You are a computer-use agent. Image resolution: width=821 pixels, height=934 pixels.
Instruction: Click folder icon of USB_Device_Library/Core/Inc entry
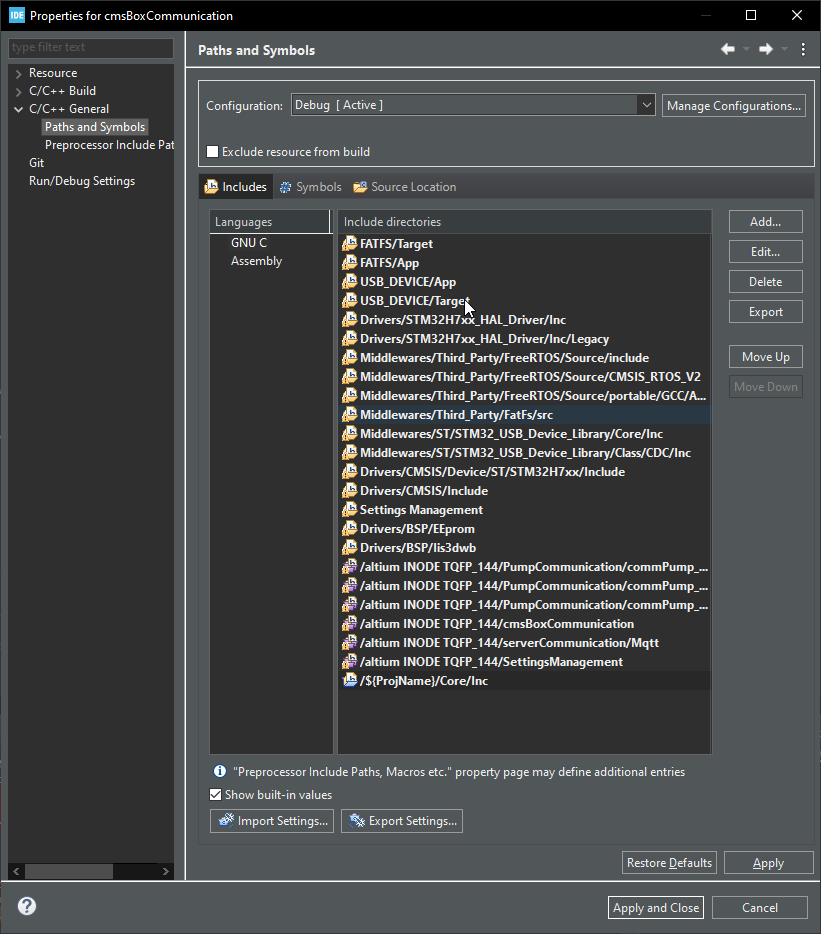click(x=350, y=433)
